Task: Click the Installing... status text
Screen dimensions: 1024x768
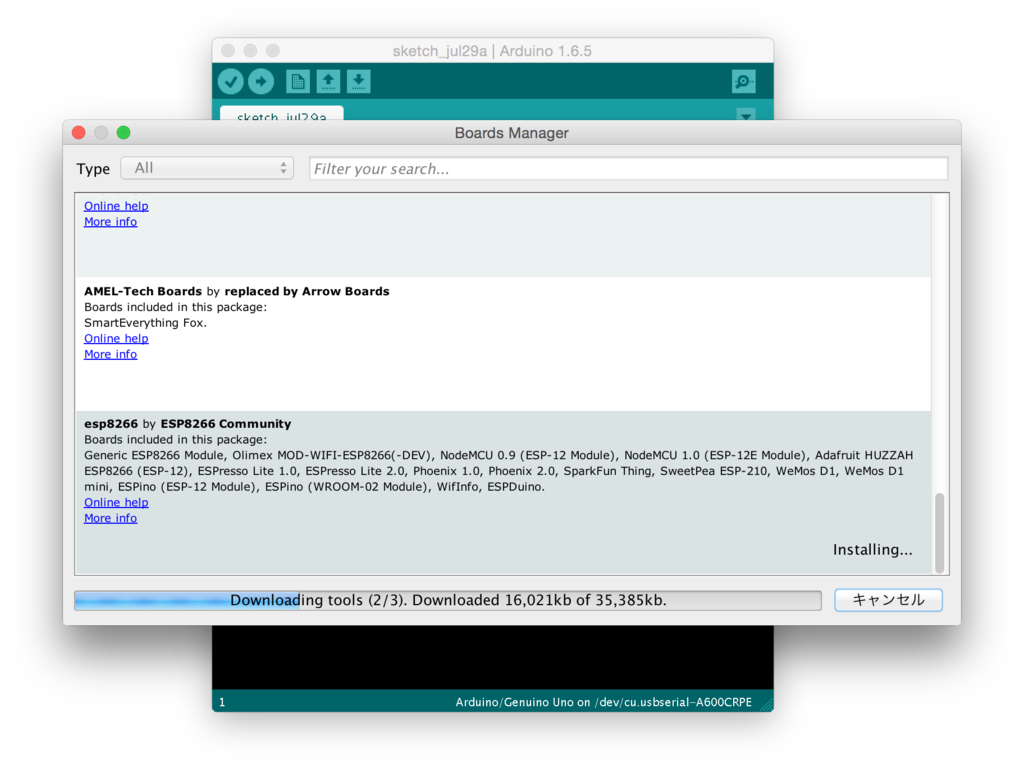Action: click(872, 550)
